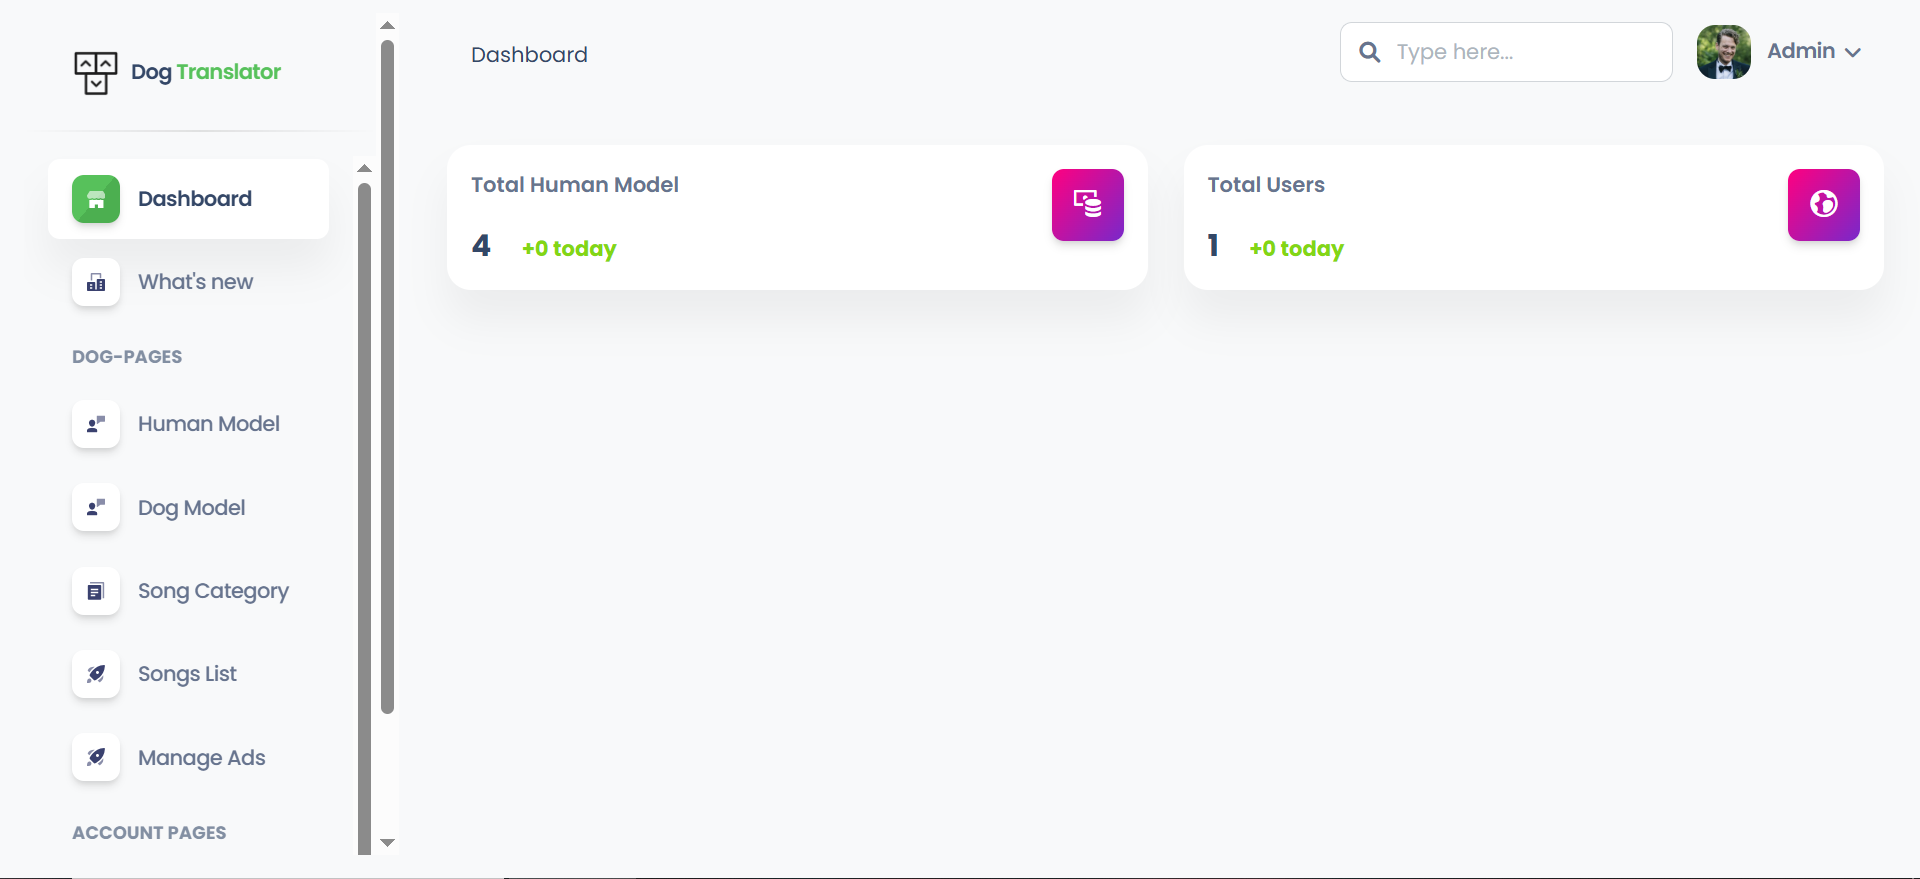Expand the Admin dropdown chevron

[x=1853, y=53]
